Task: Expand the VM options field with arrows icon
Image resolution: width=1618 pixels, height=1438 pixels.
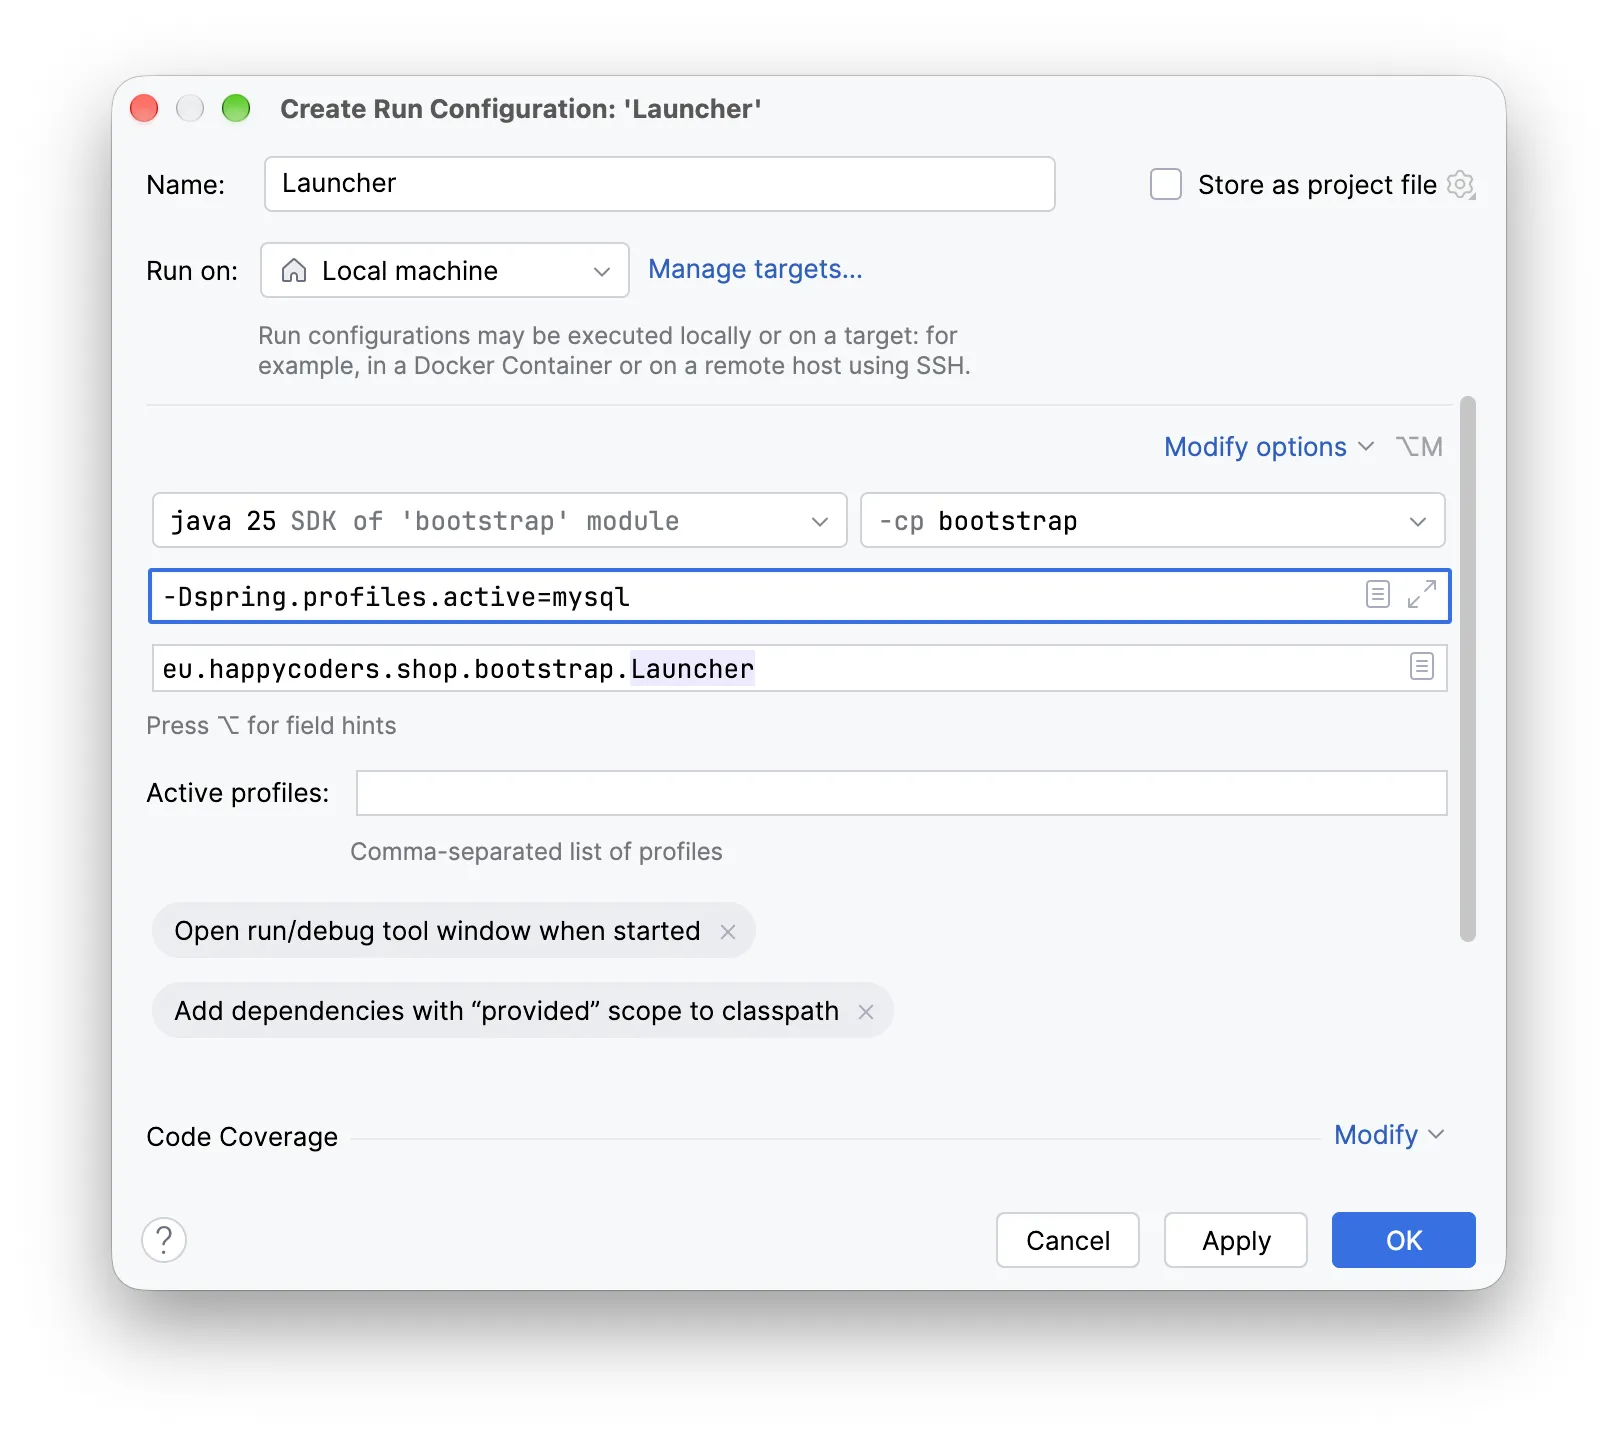Action: point(1421,595)
